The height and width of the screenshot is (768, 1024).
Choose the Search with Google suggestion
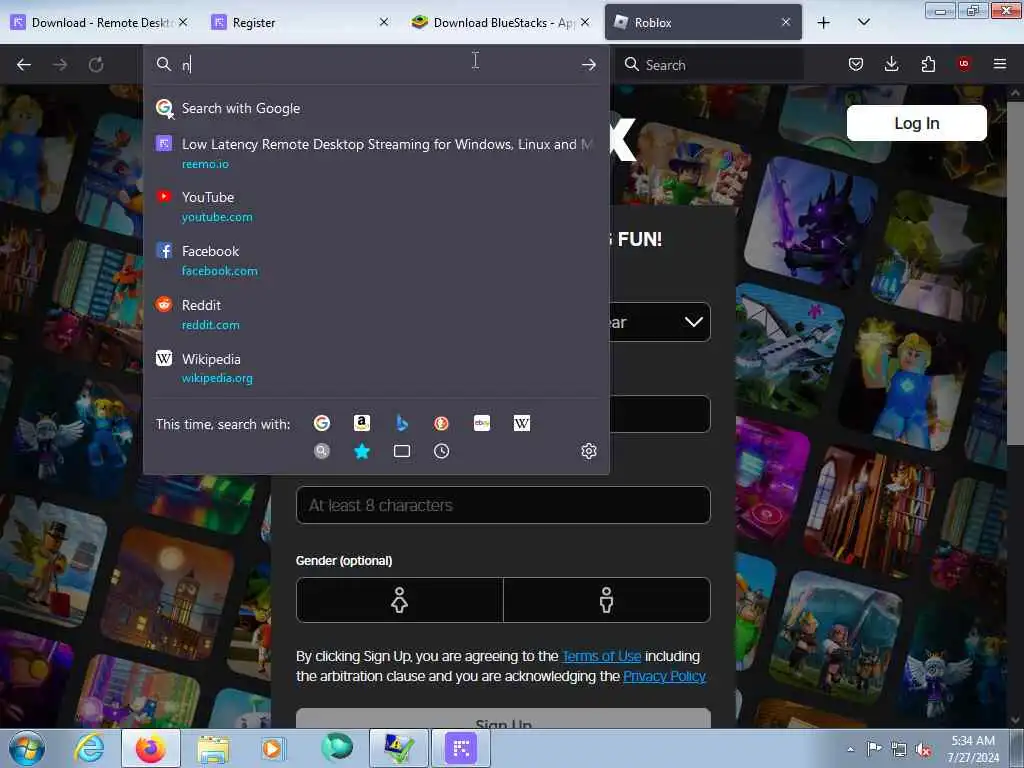pyautogui.click(x=376, y=108)
